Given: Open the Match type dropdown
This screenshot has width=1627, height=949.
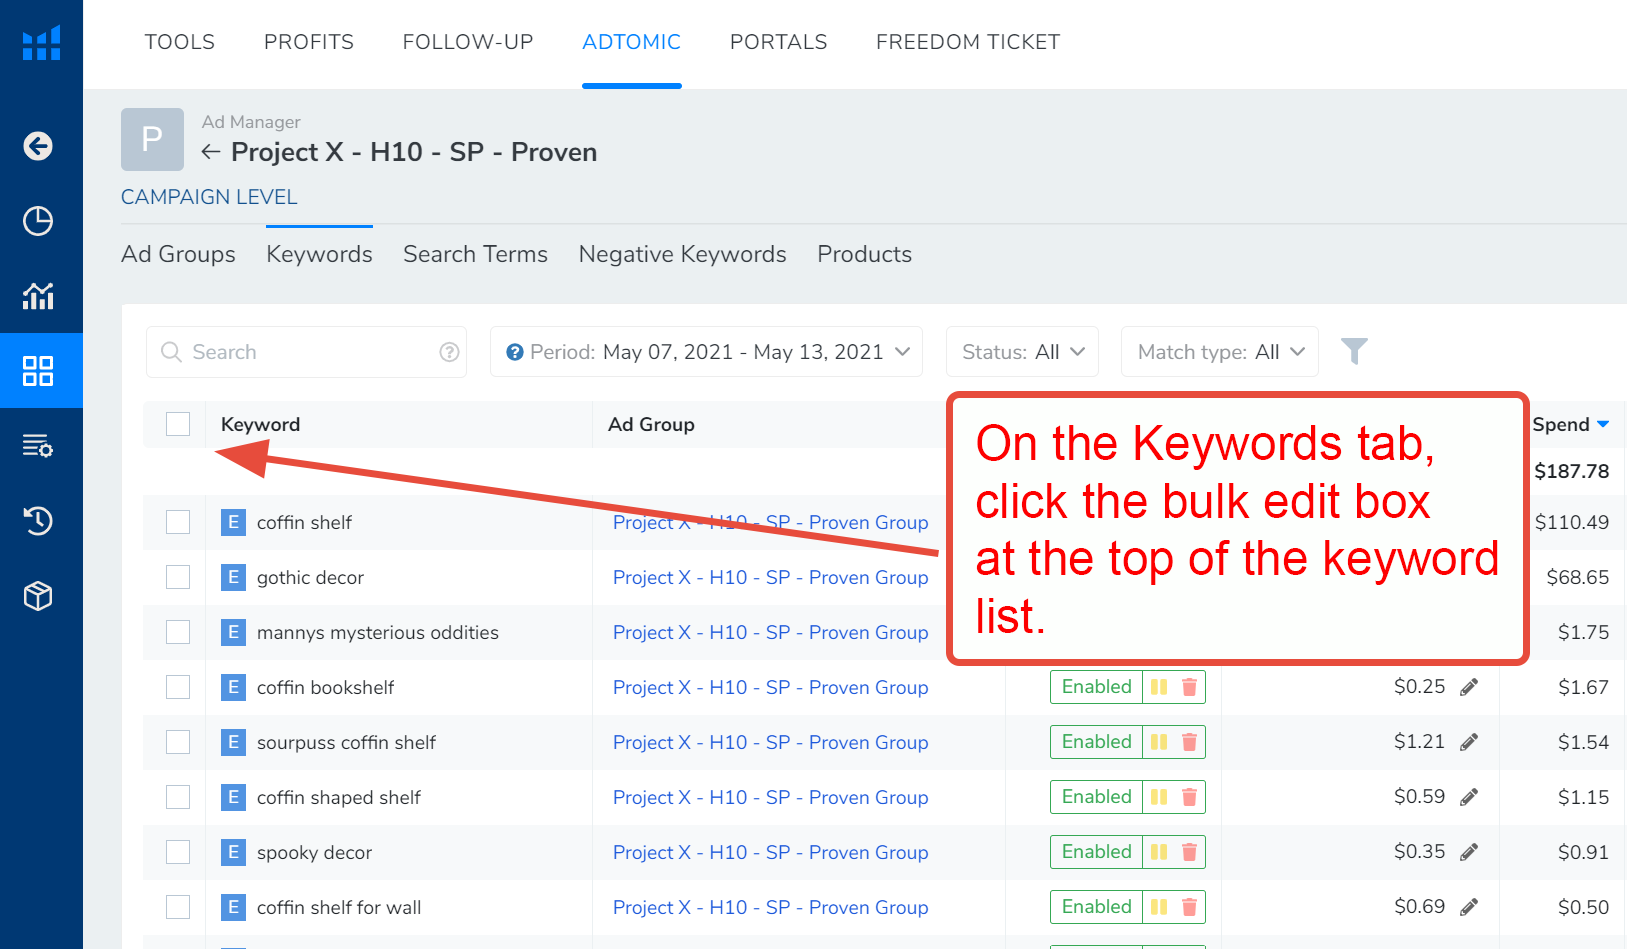Looking at the screenshot, I should (1220, 352).
